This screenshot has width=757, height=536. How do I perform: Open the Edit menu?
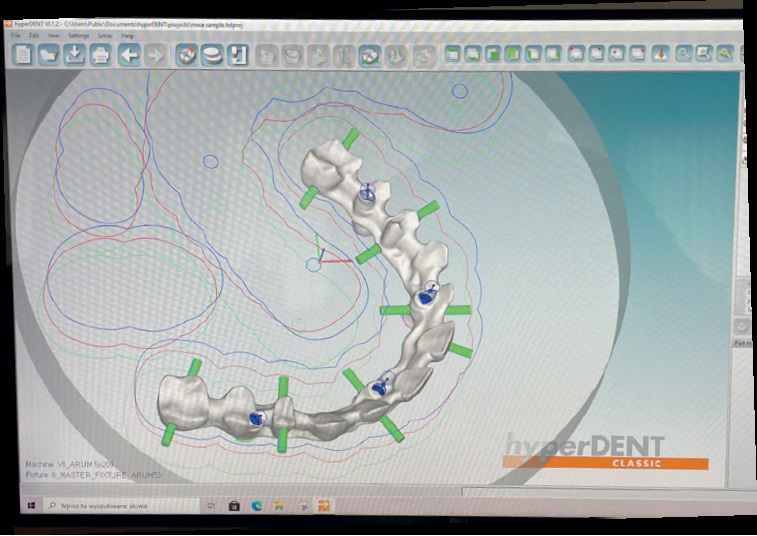(34, 35)
